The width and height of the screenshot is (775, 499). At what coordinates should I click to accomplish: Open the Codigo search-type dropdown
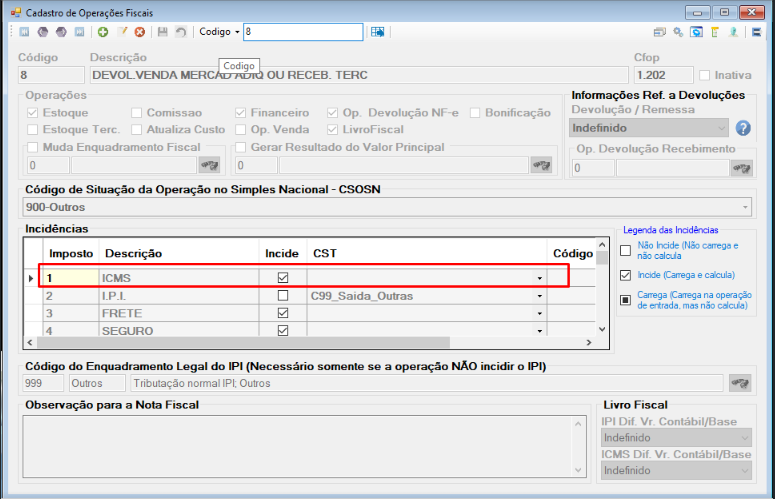(237, 32)
